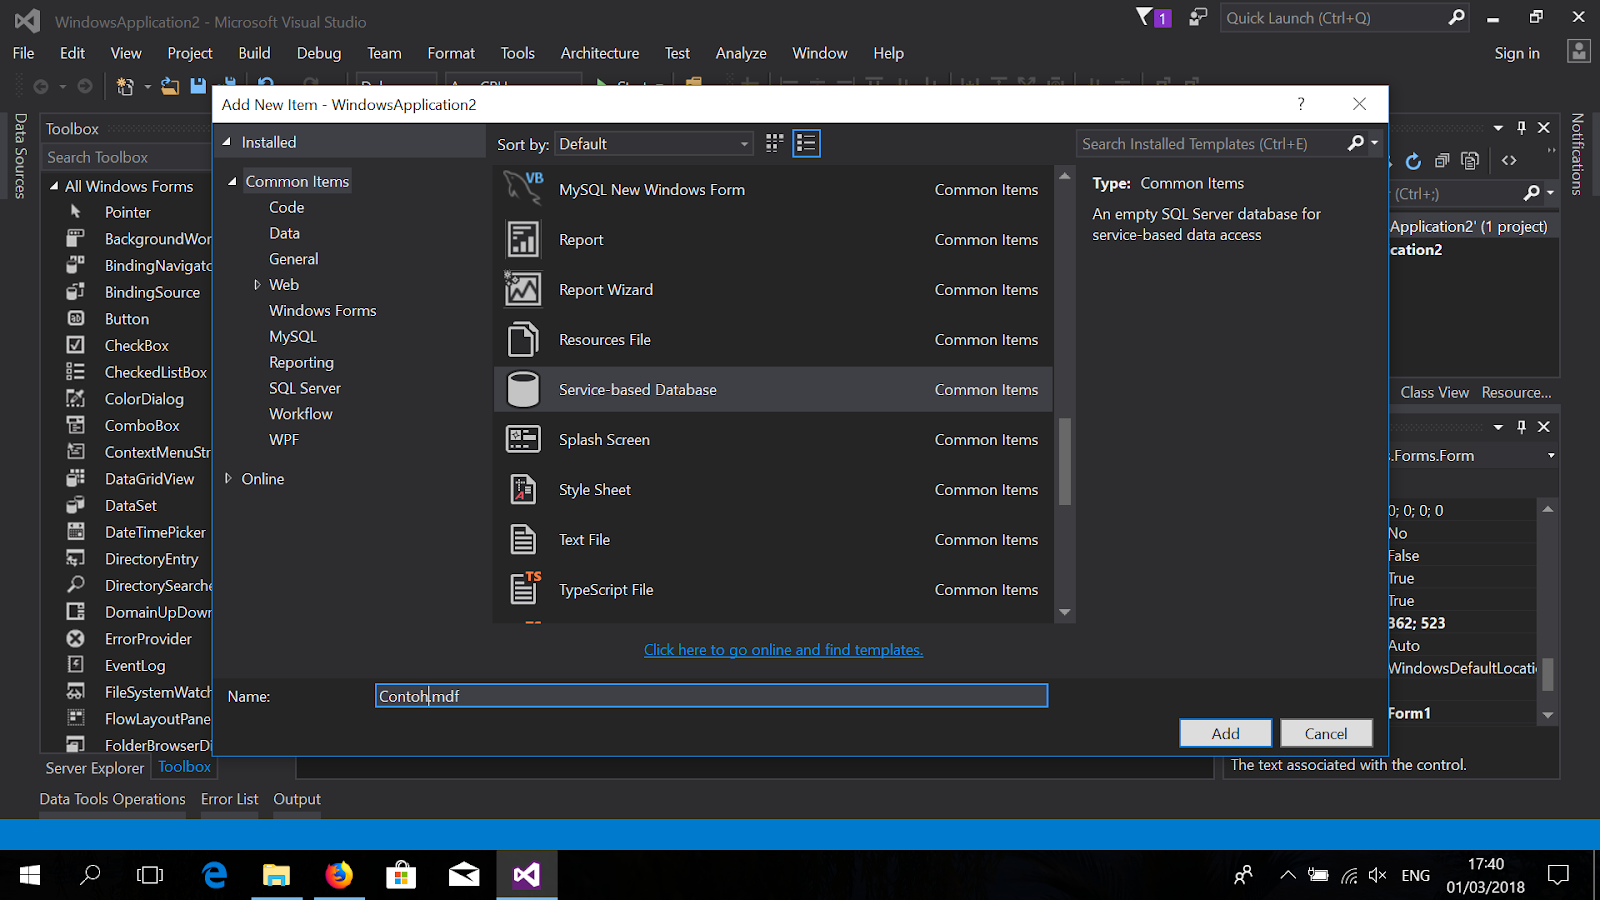Click the Name field containing Contoh.mdf
The image size is (1600, 900).
click(x=711, y=695)
